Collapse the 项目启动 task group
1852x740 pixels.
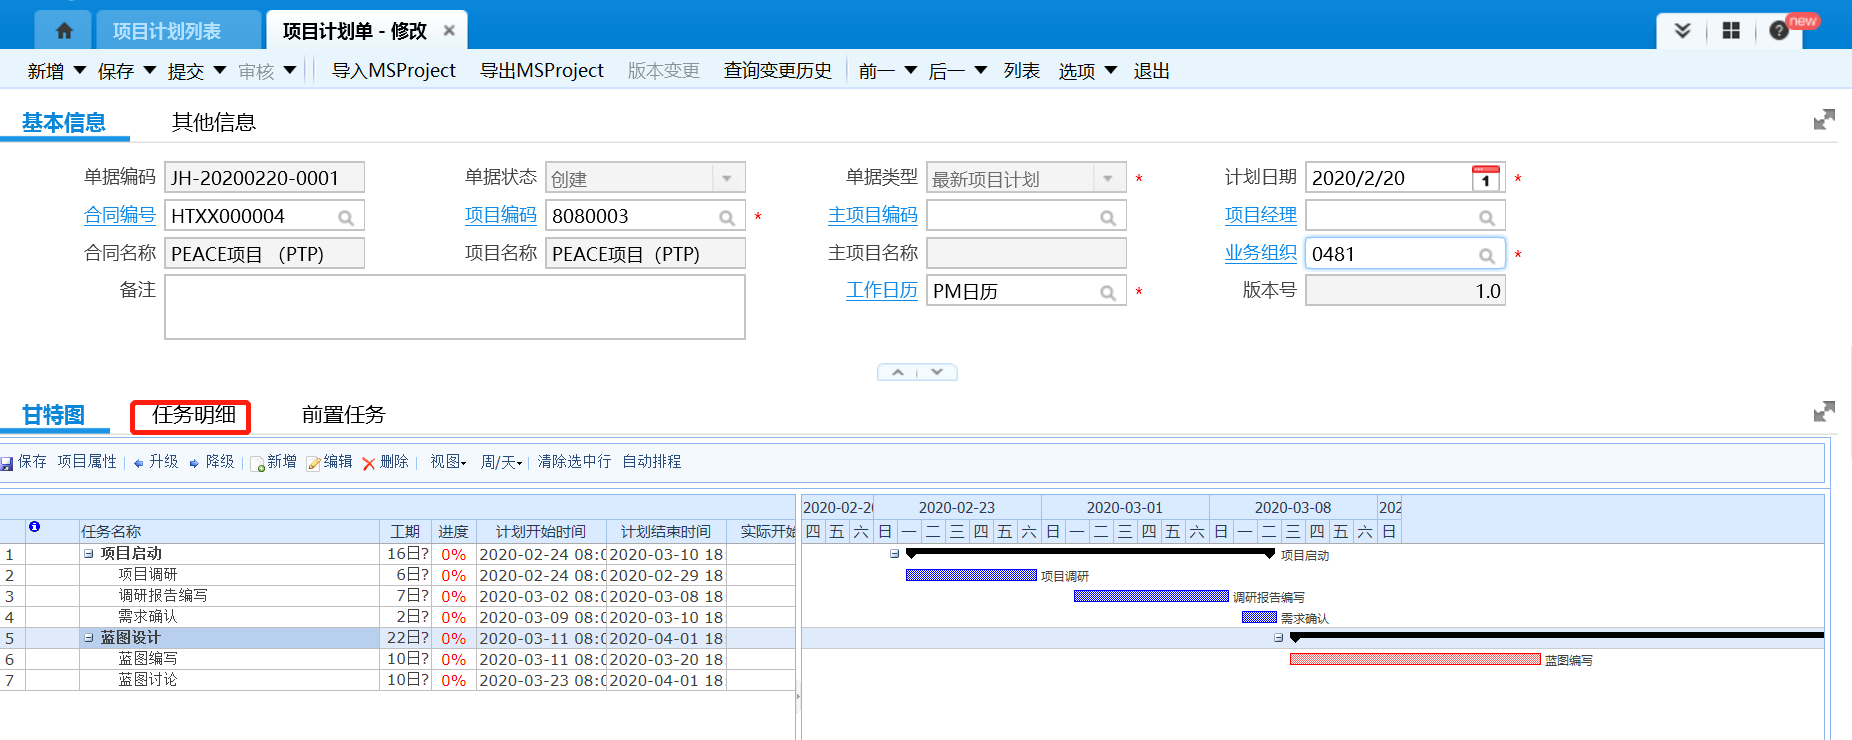tap(89, 554)
